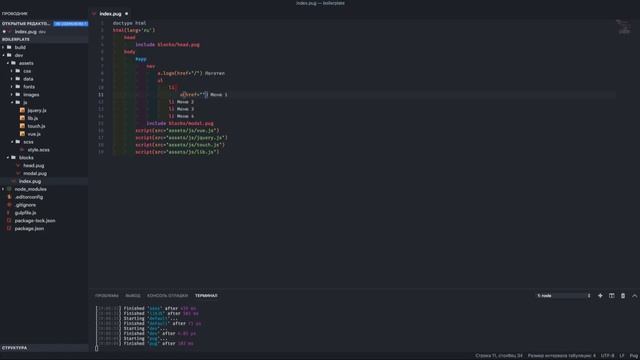Expand the node_modules folder arrow

[3, 189]
